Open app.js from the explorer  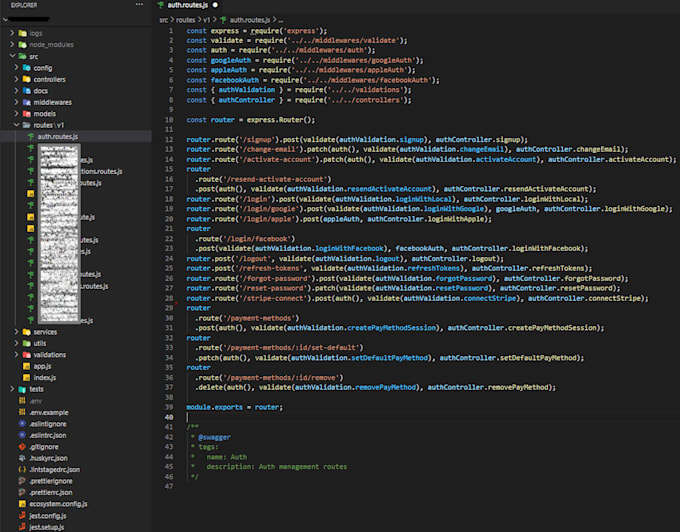[42, 366]
